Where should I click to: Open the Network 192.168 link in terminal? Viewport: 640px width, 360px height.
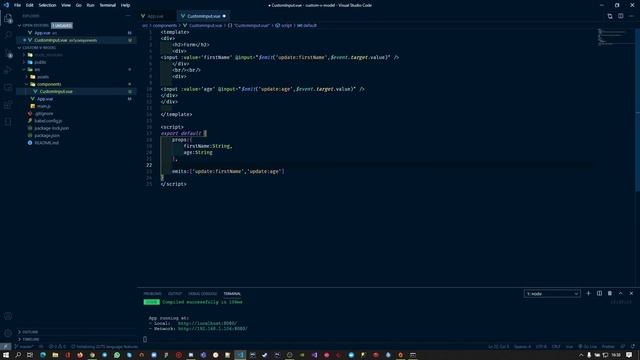click(x=213, y=329)
